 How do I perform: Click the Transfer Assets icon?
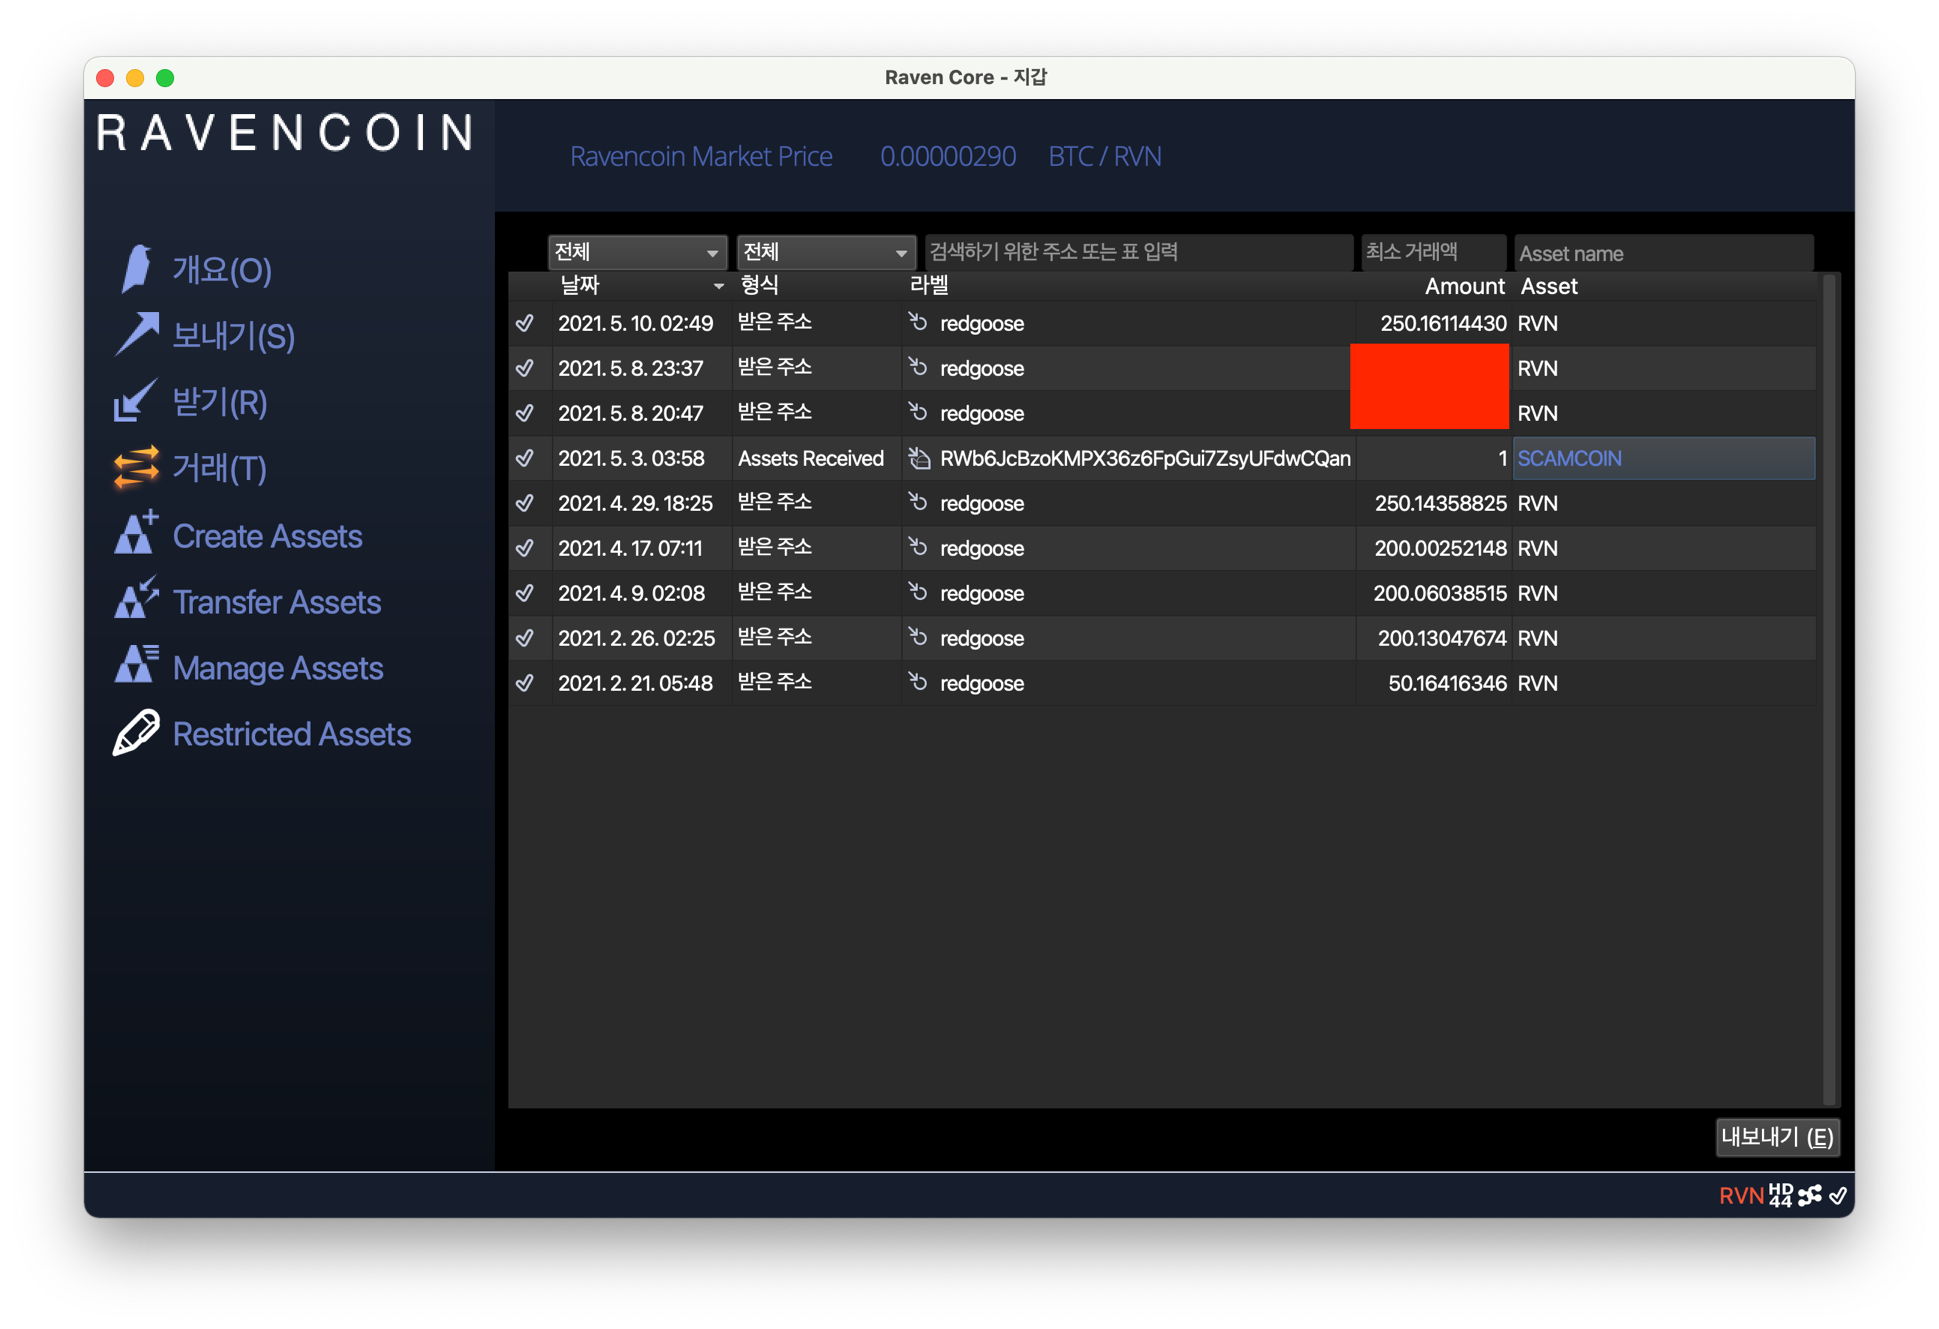point(136,599)
